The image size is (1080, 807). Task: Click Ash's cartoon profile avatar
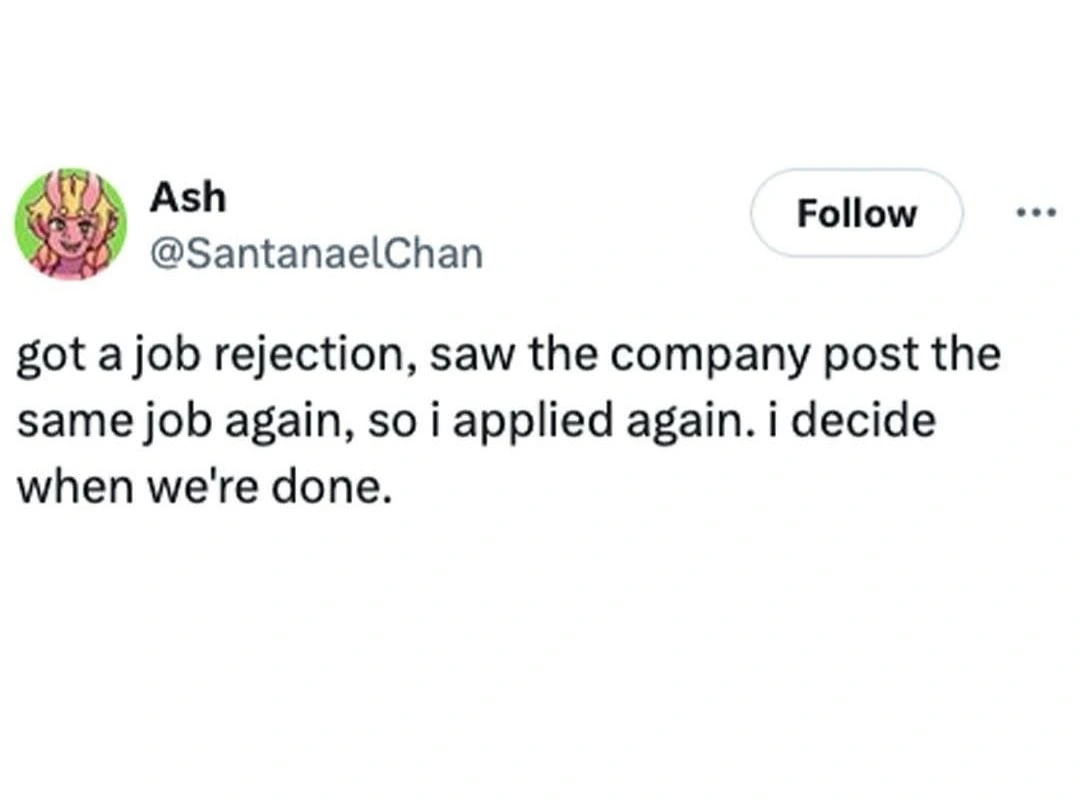coord(70,224)
